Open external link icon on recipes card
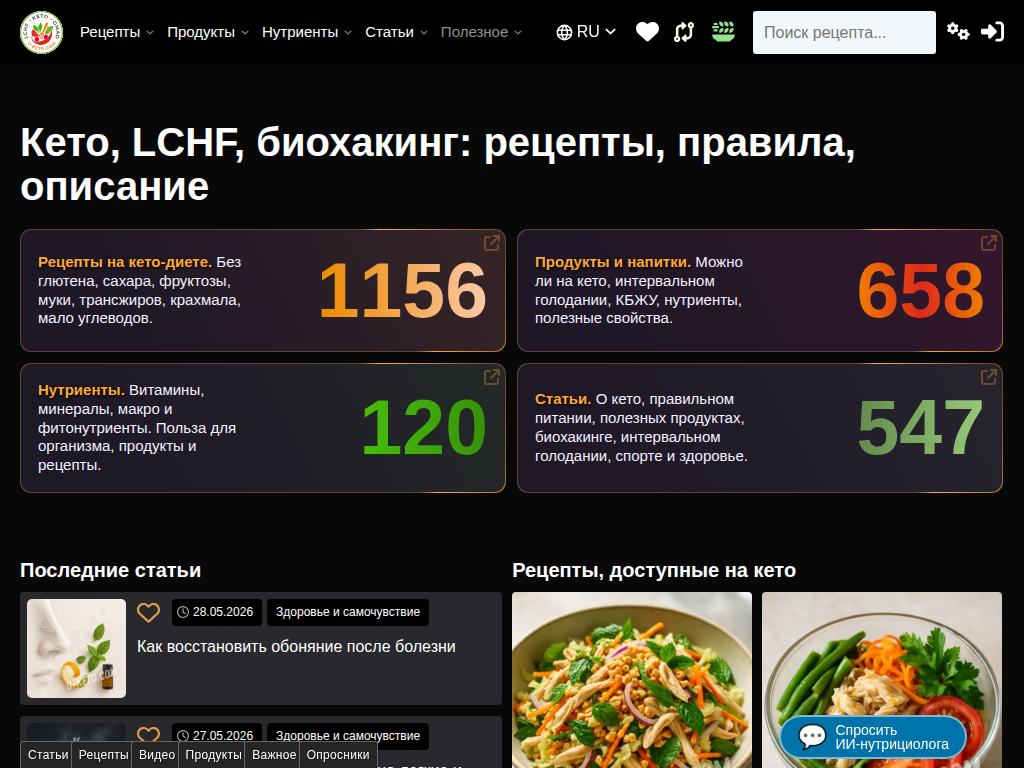The width and height of the screenshot is (1024, 768). pyautogui.click(x=492, y=243)
